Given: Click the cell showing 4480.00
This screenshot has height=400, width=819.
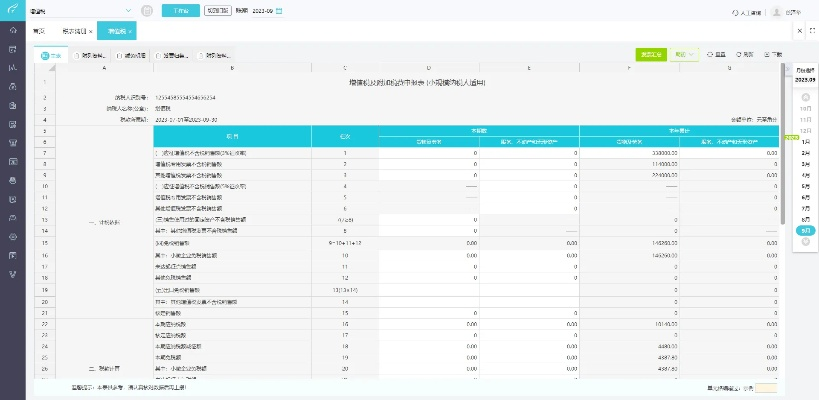Looking at the screenshot, I should (x=629, y=346).
